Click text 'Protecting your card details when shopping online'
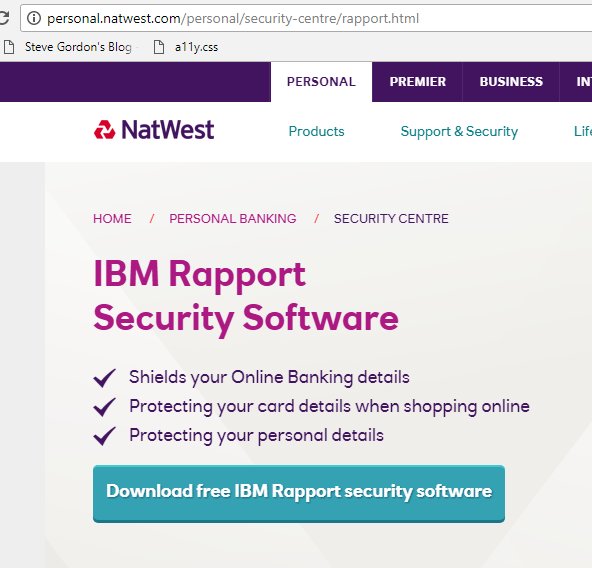Screen dimensions: 592x568 pos(329,407)
